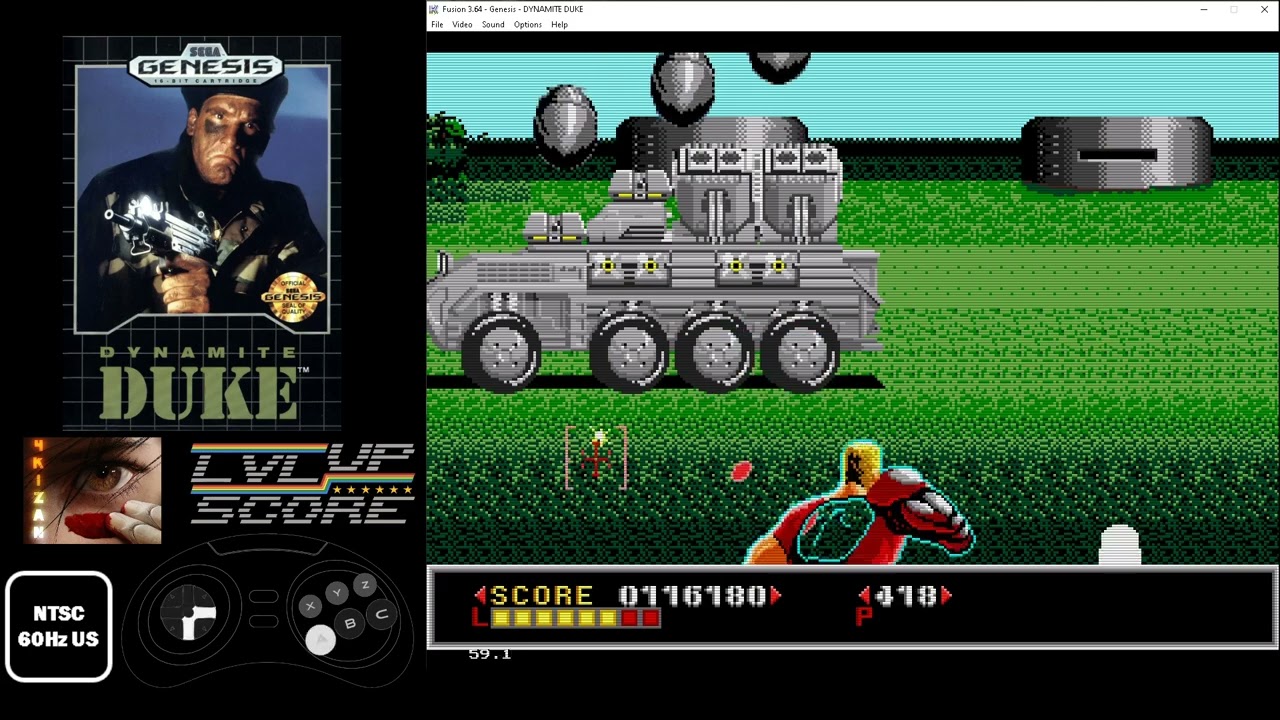Click the red targeting crosshair in game

[x=597, y=457]
